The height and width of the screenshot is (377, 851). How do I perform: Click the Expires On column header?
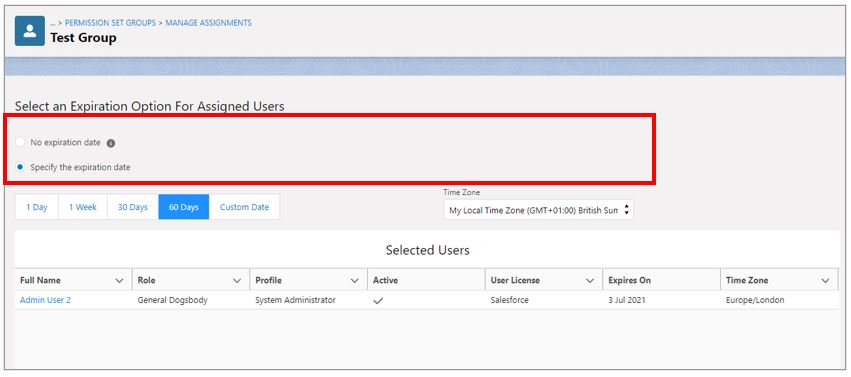[x=630, y=280]
